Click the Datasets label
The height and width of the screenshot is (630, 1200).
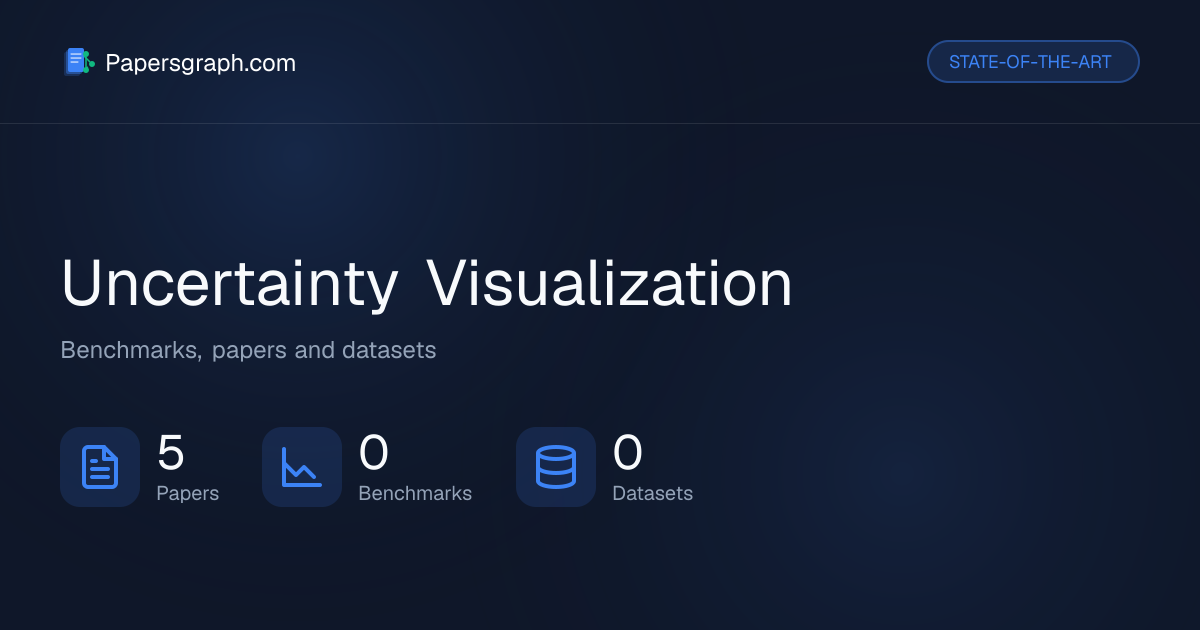coord(652,493)
